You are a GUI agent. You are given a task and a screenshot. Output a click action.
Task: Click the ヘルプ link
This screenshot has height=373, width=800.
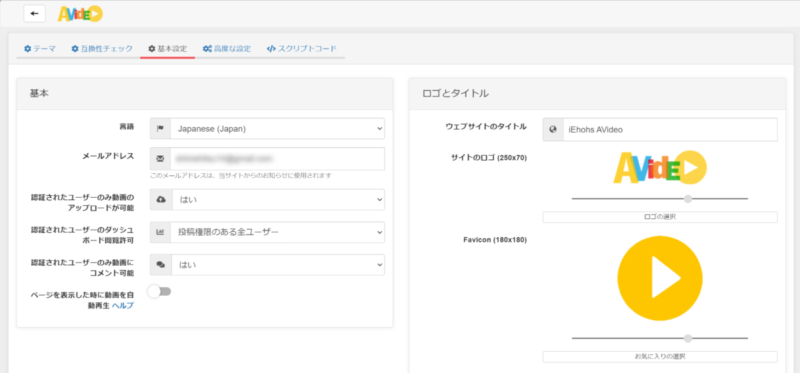[122, 305]
